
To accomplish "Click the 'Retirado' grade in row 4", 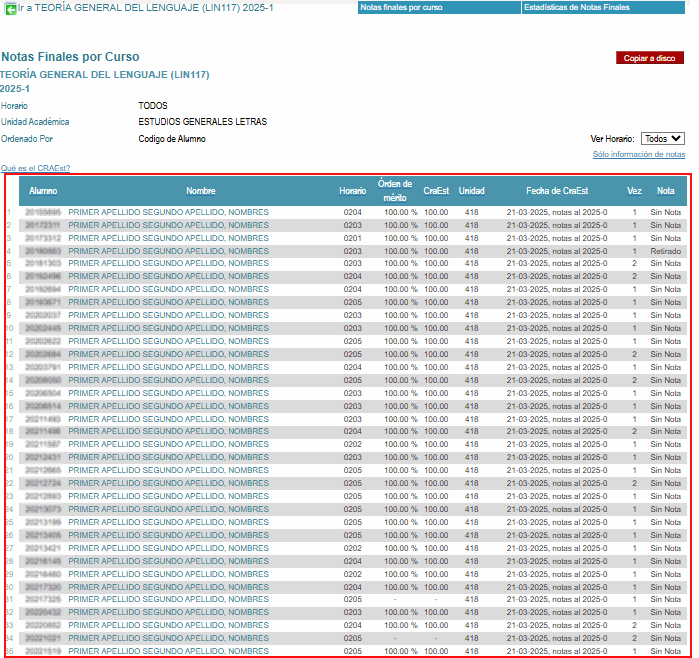I will tap(665, 251).
